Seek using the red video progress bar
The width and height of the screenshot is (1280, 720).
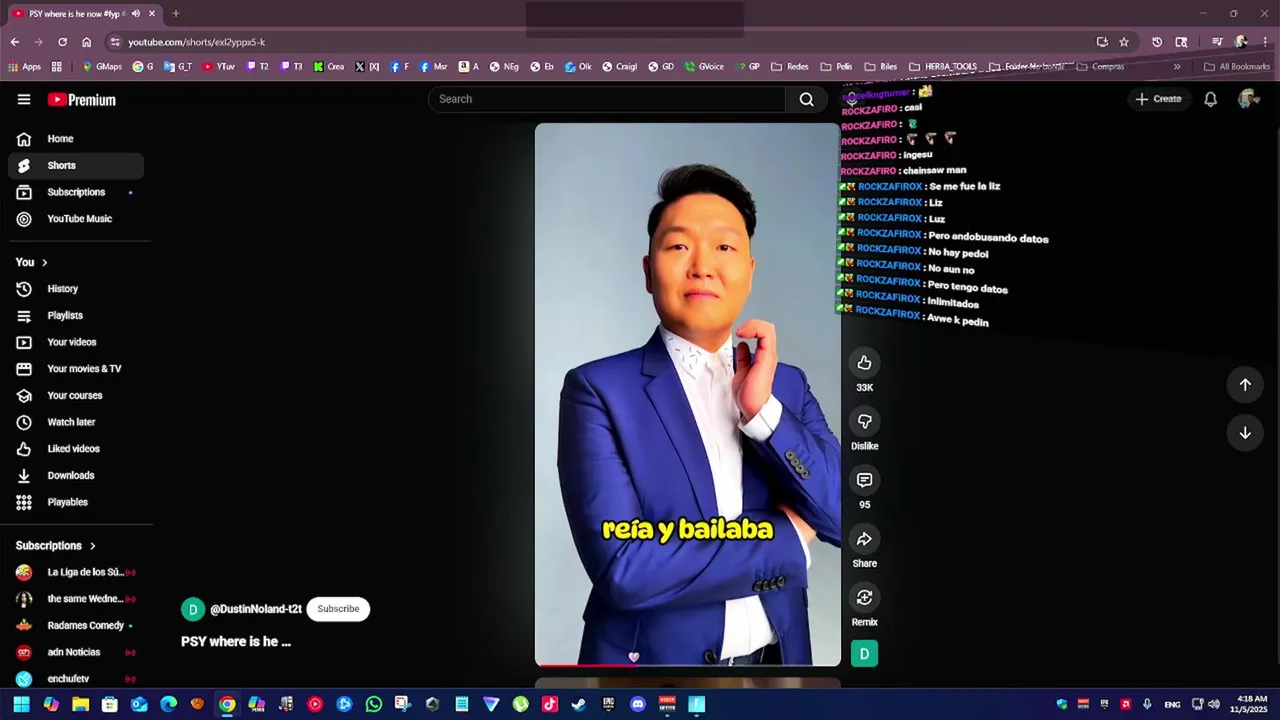tap(688, 664)
